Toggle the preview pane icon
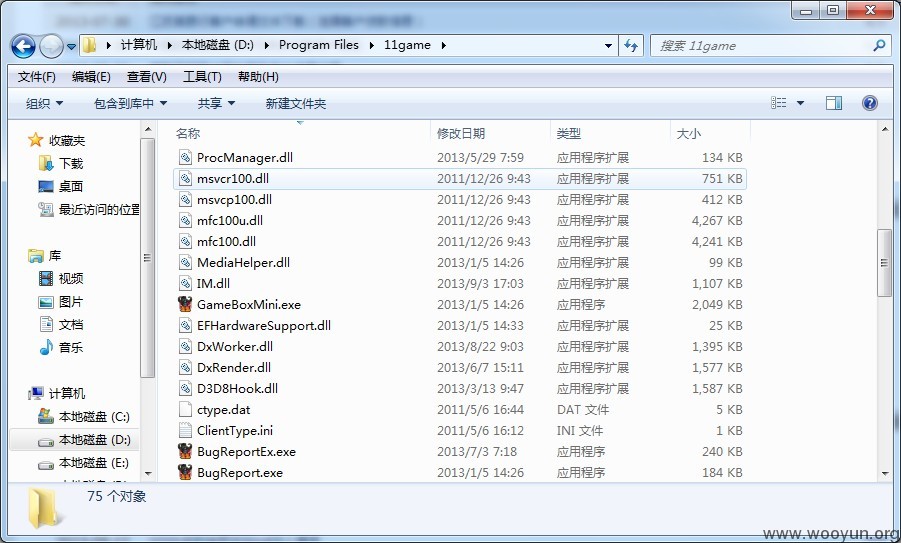Viewport: 901px width, 543px height. click(x=834, y=103)
